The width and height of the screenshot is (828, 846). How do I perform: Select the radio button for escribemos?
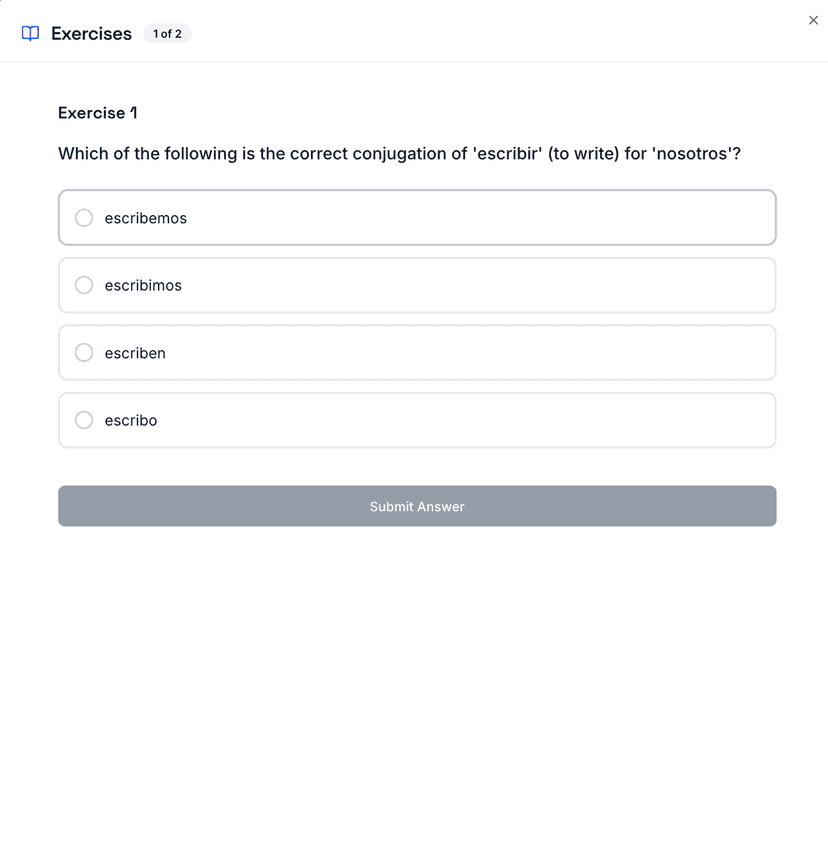(84, 218)
